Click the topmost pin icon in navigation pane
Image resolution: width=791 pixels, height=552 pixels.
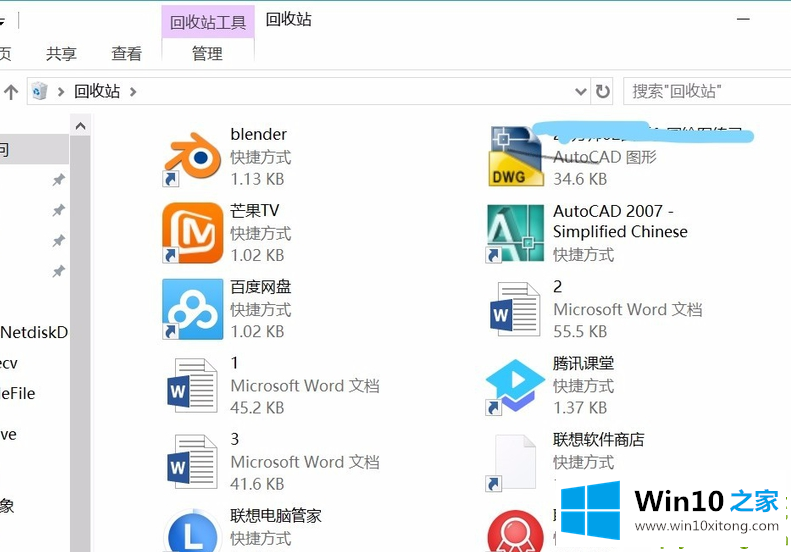pos(59,180)
